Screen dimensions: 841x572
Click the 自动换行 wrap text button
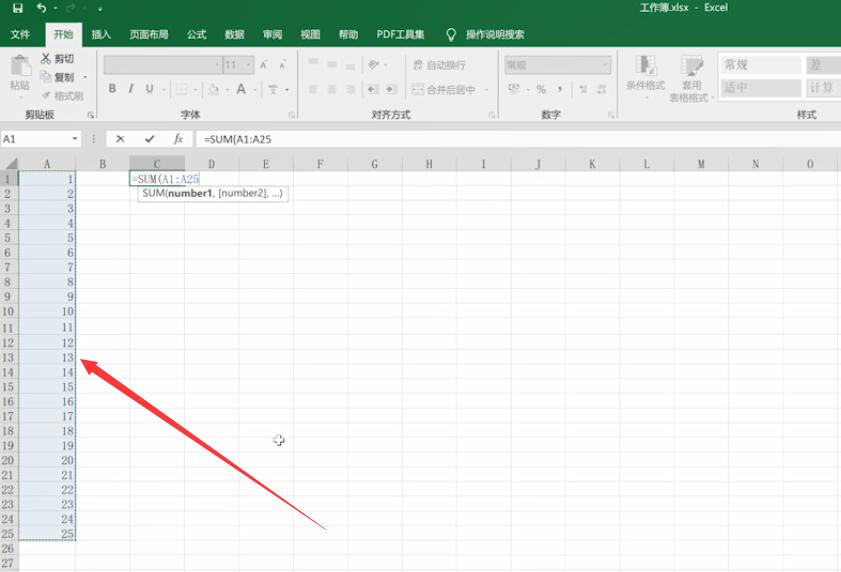point(439,65)
